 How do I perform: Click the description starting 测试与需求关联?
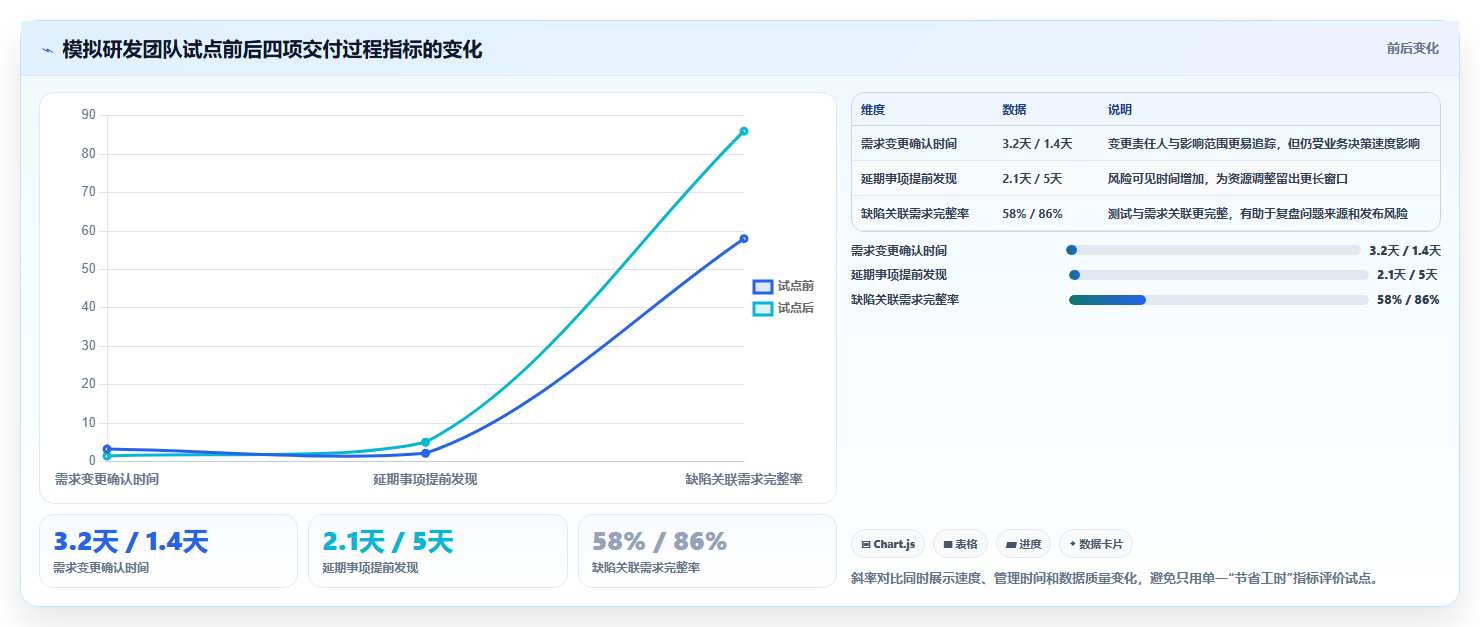pos(1257,214)
